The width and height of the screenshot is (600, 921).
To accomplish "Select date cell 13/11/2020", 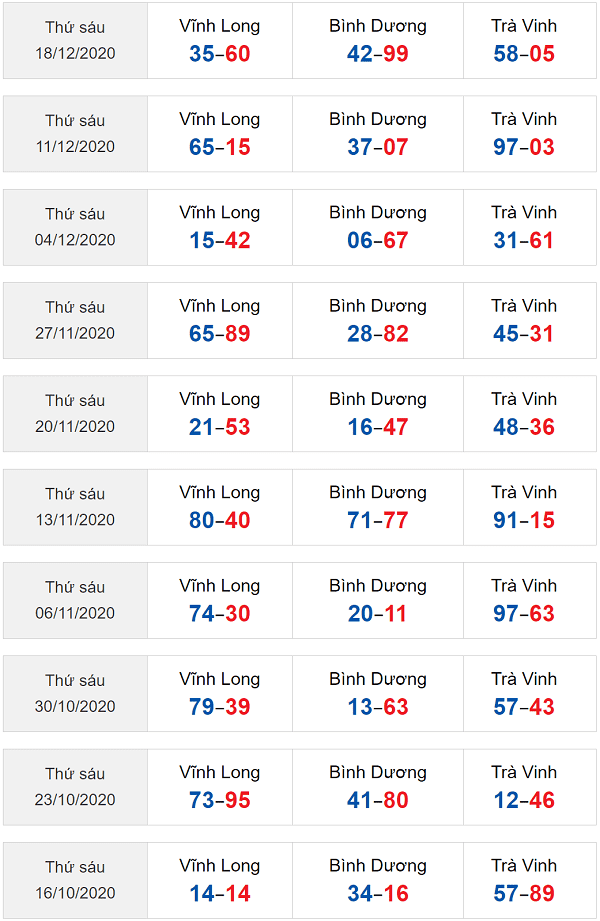I will (x=75, y=507).
